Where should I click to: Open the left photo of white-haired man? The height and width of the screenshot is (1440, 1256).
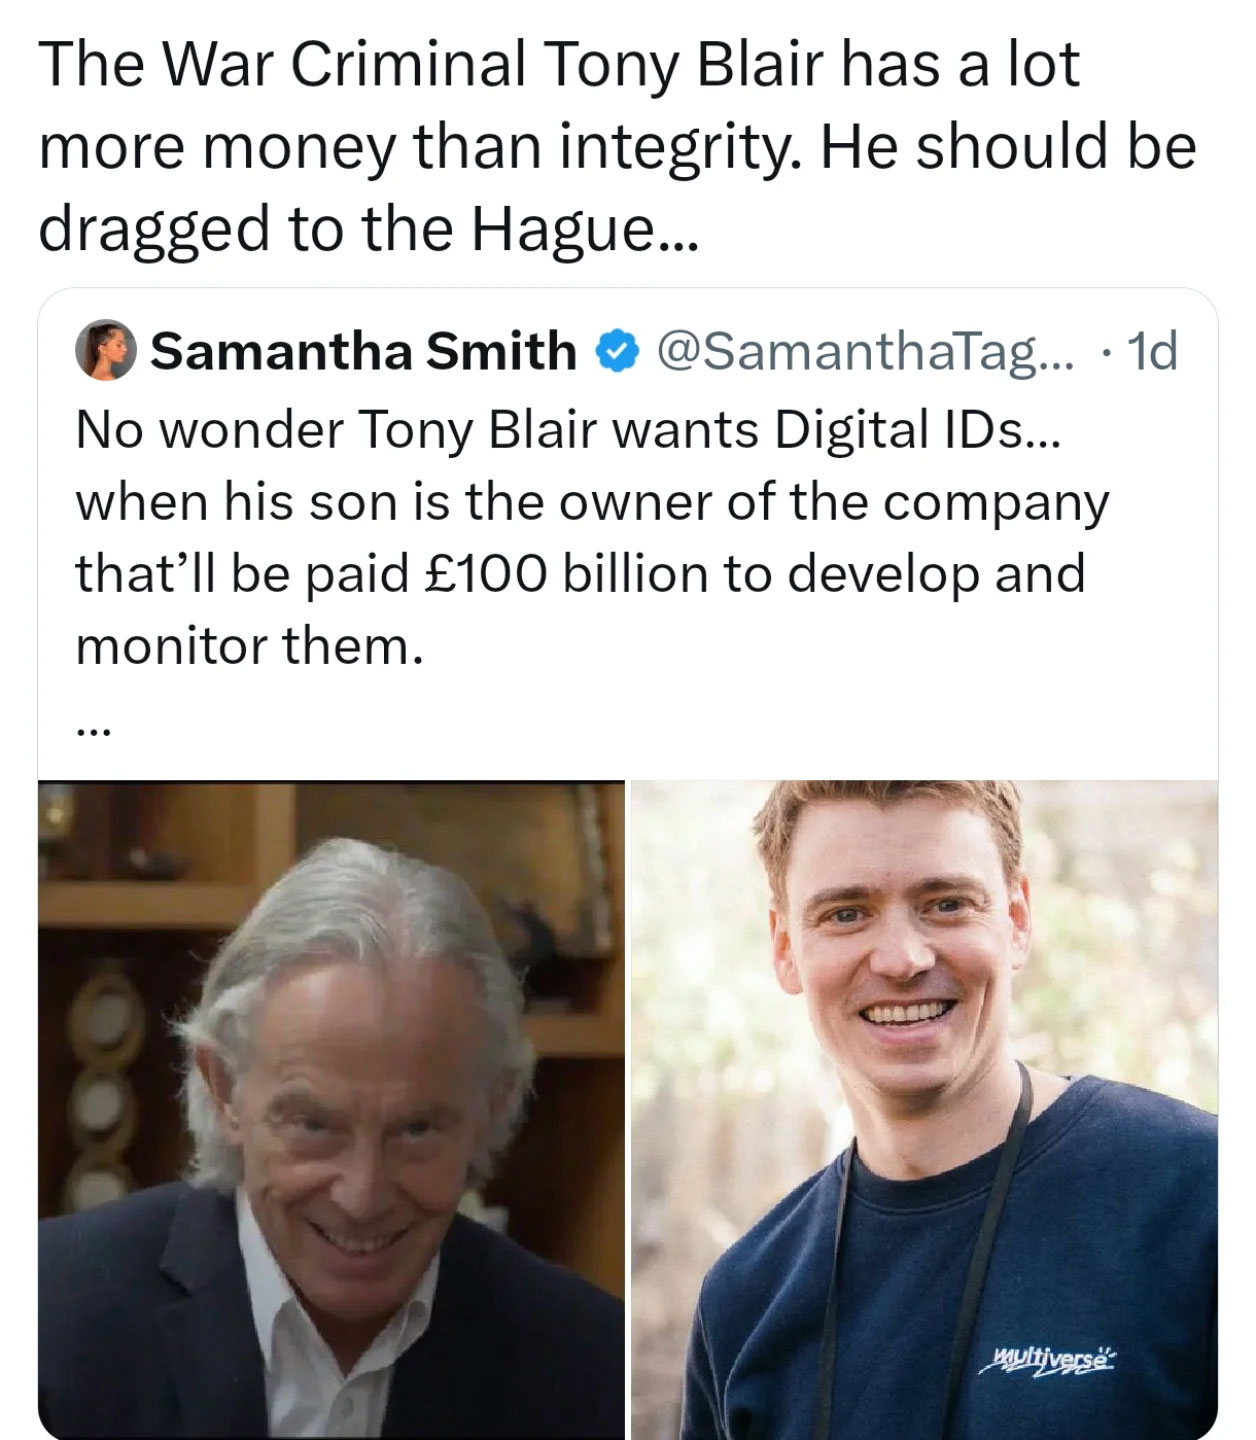331,1109
